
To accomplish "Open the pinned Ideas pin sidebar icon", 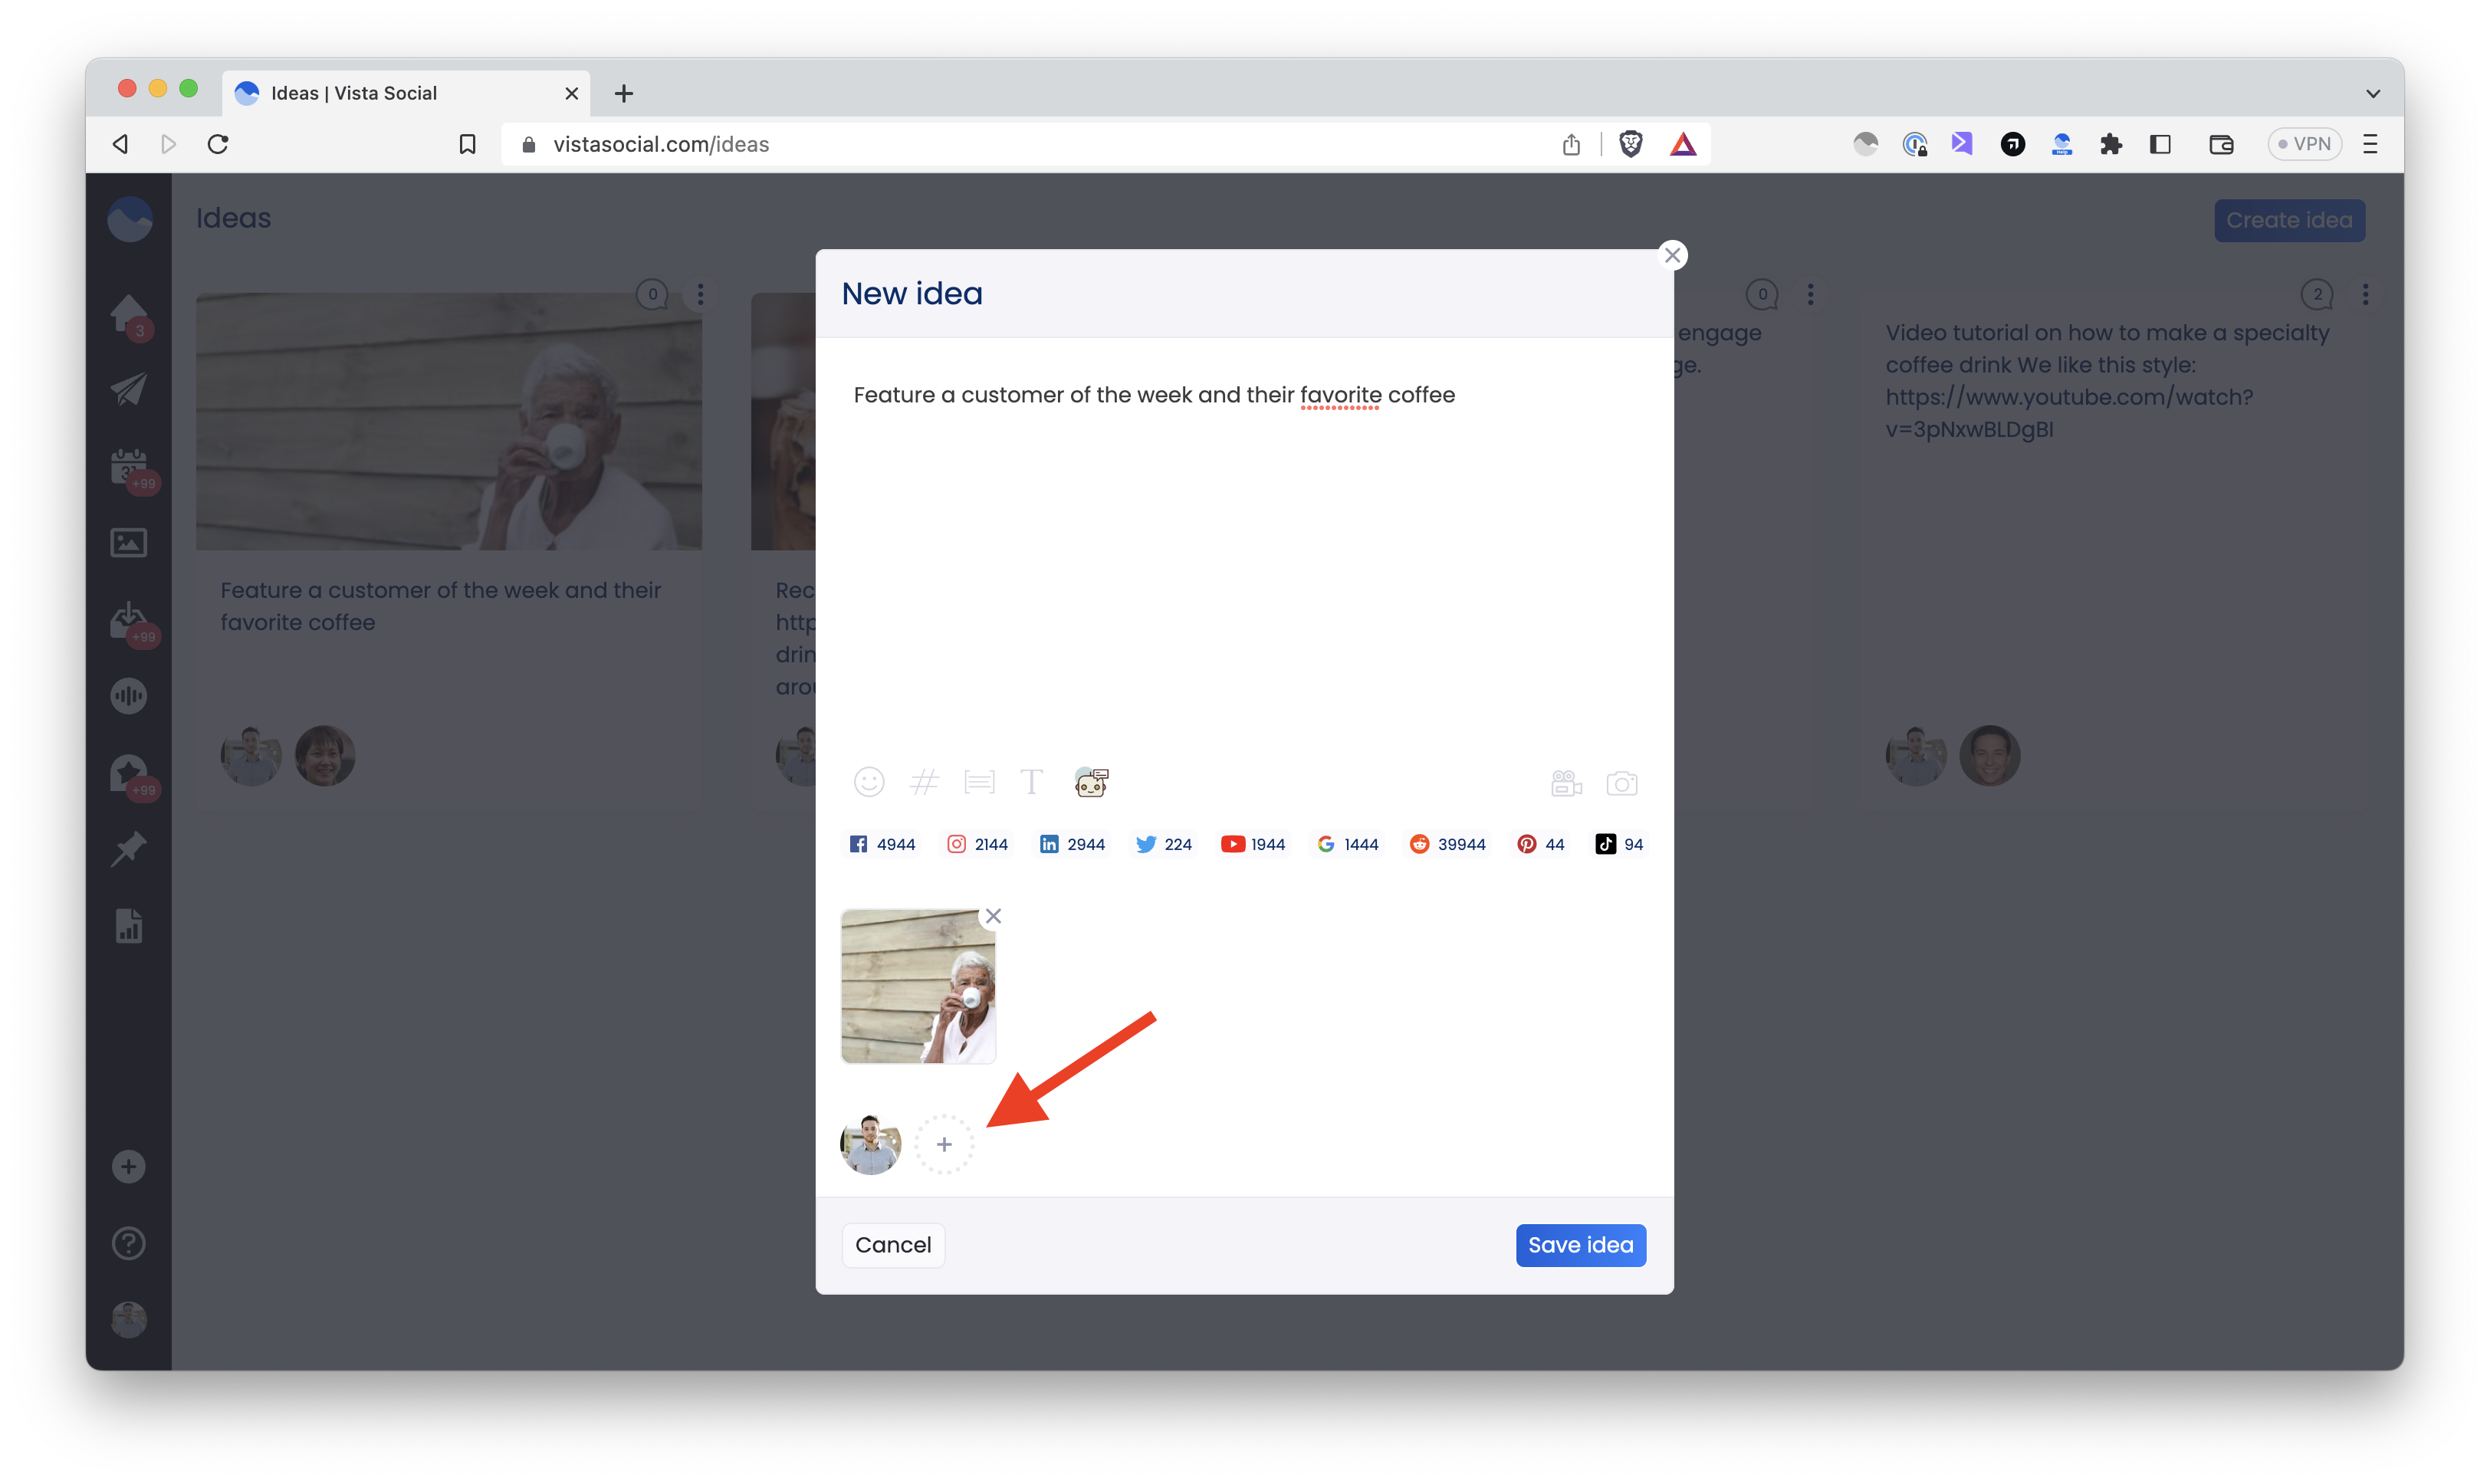I will 129,850.
